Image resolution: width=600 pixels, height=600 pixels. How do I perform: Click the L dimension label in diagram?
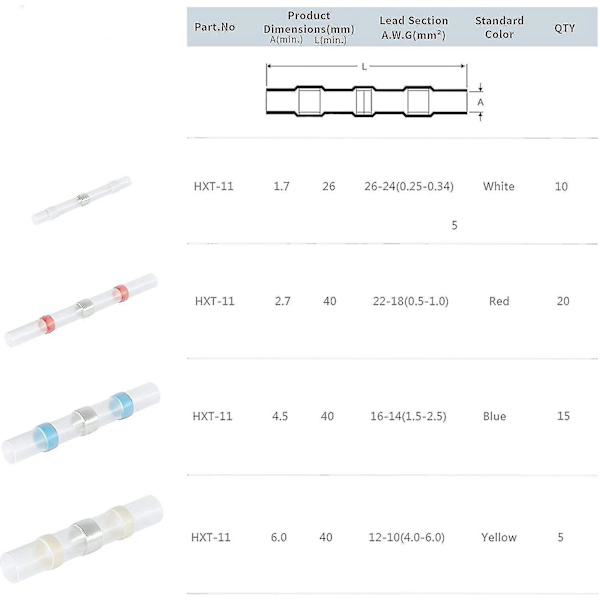point(364,67)
